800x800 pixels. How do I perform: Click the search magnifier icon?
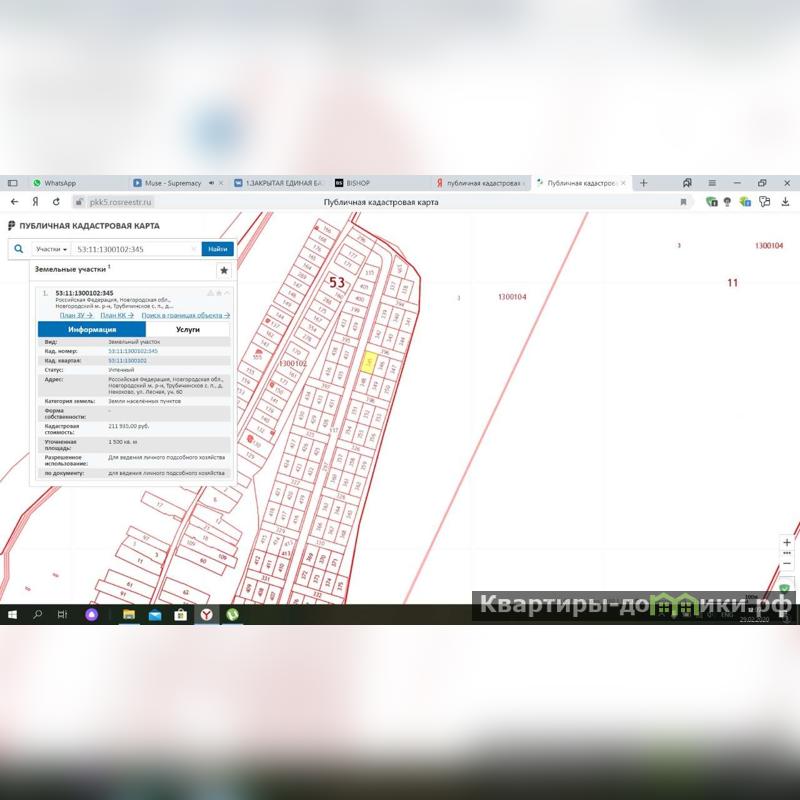click(18, 249)
